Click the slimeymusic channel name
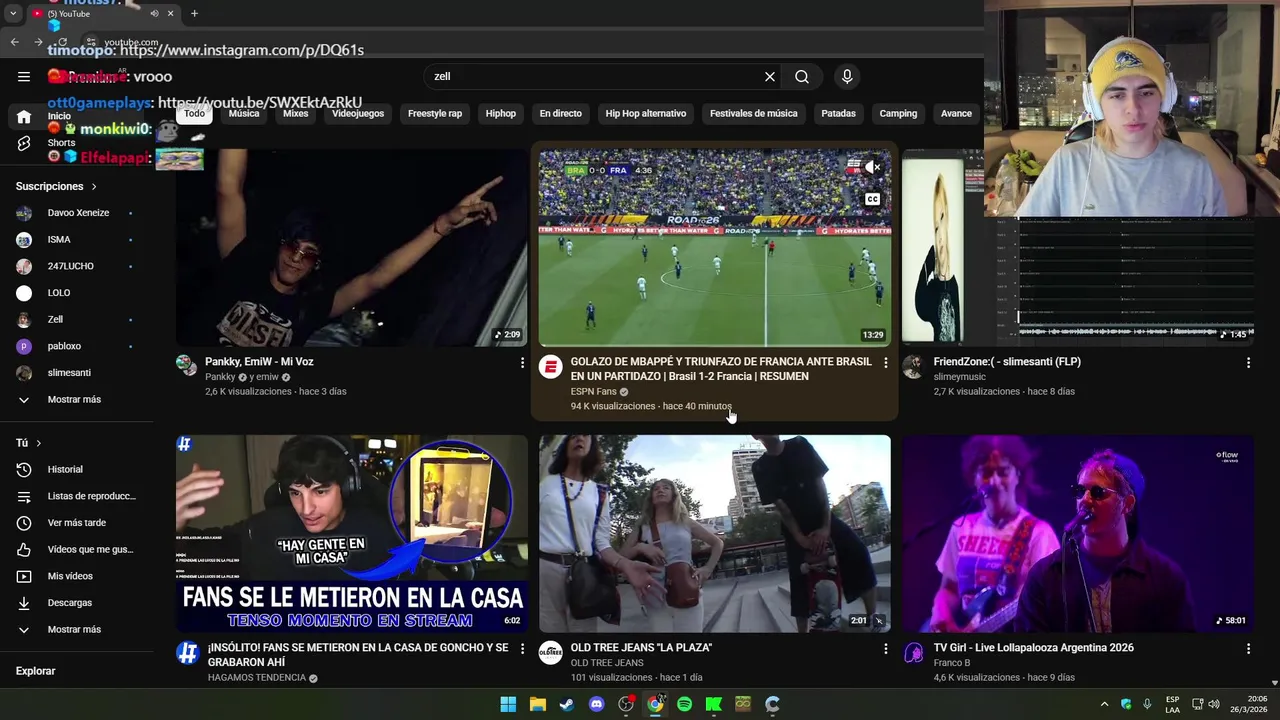Viewport: 1280px width, 720px height. click(959, 377)
